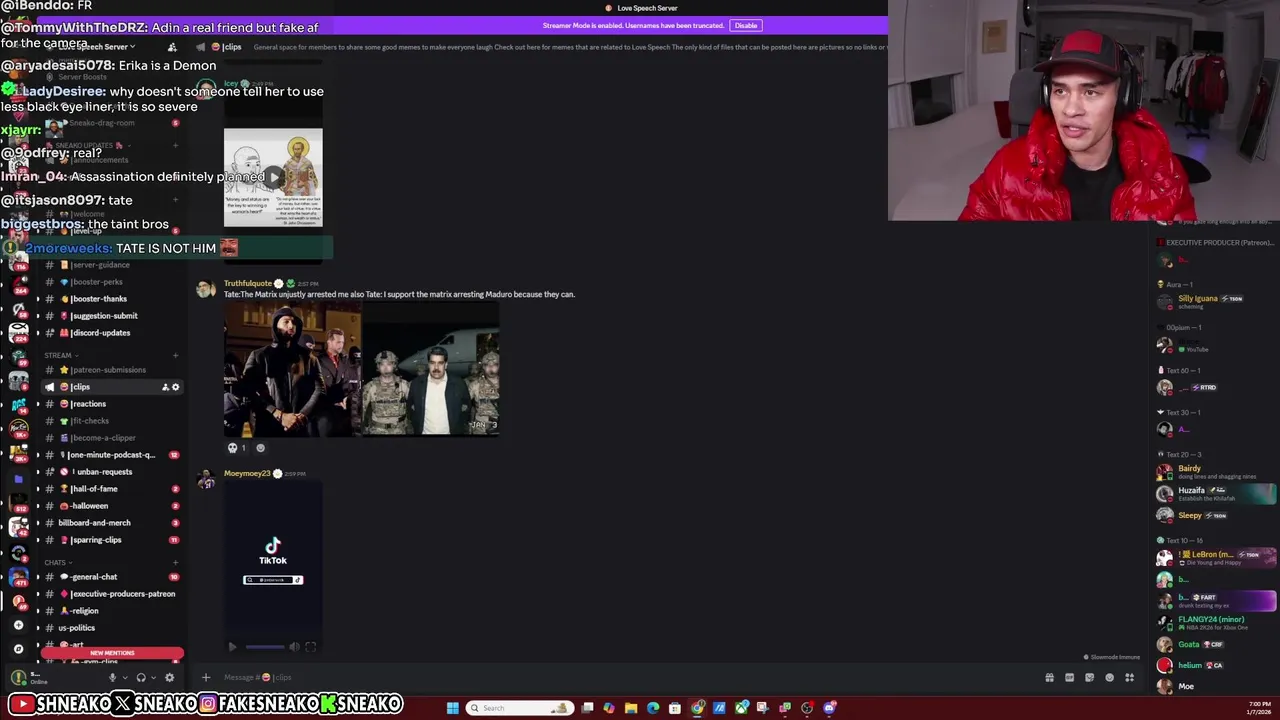The width and height of the screenshot is (1280, 720).
Task: Open the TikTok video in fullscreen
Action: (310, 647)
